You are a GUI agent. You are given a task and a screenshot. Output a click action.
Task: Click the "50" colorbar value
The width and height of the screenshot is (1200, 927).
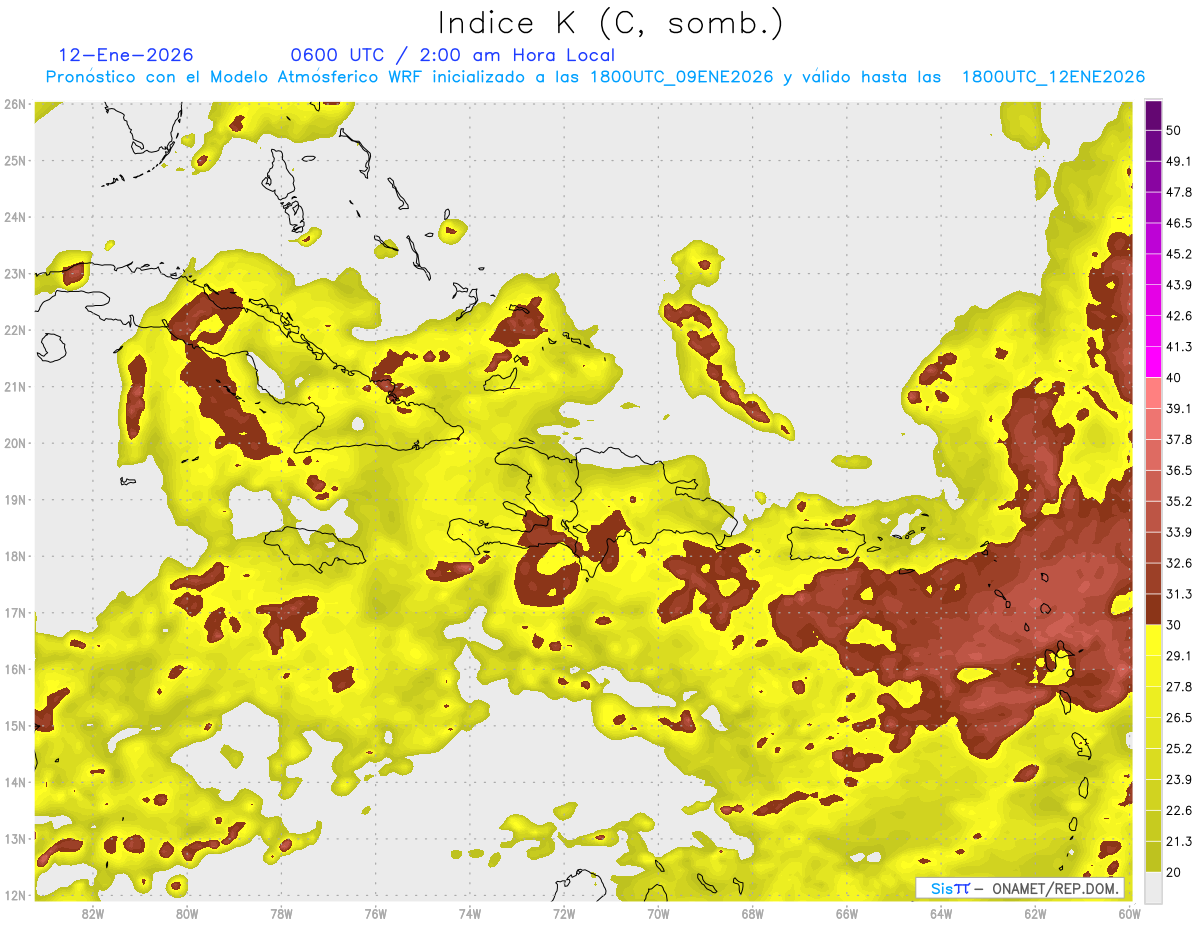1174,131
